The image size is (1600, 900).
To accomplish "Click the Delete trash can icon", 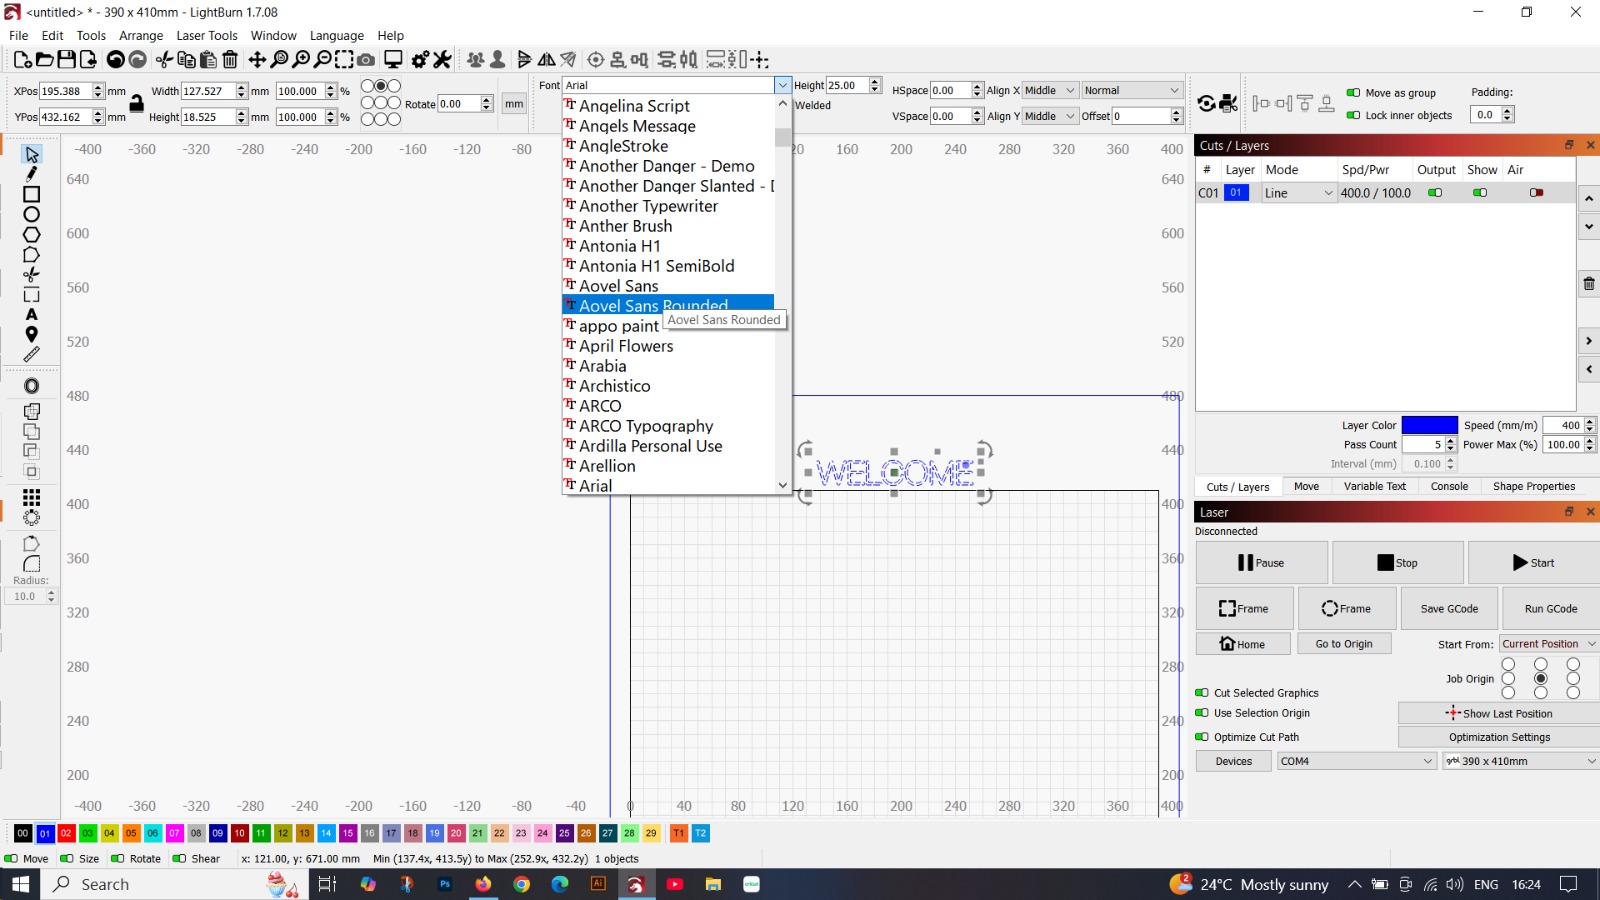I will point(230,60).
